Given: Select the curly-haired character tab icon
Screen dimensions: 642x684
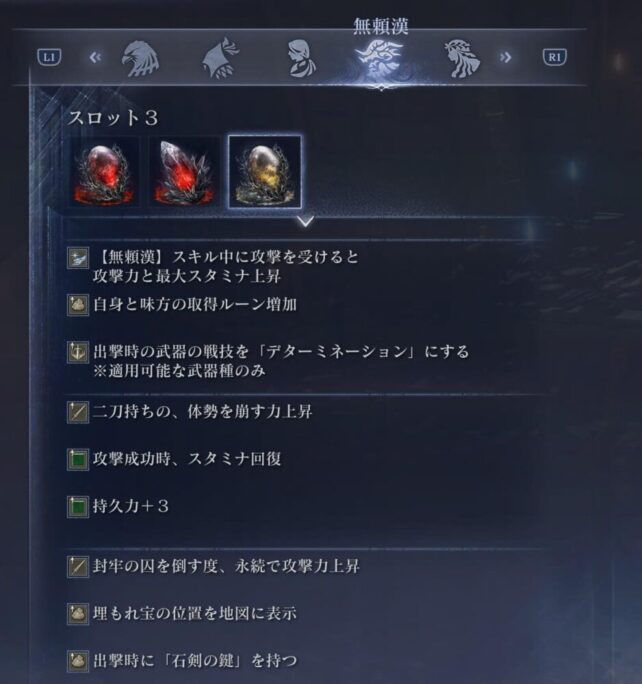Looking at the screenshot, I should pyautogui.click(x=462, y=59).
